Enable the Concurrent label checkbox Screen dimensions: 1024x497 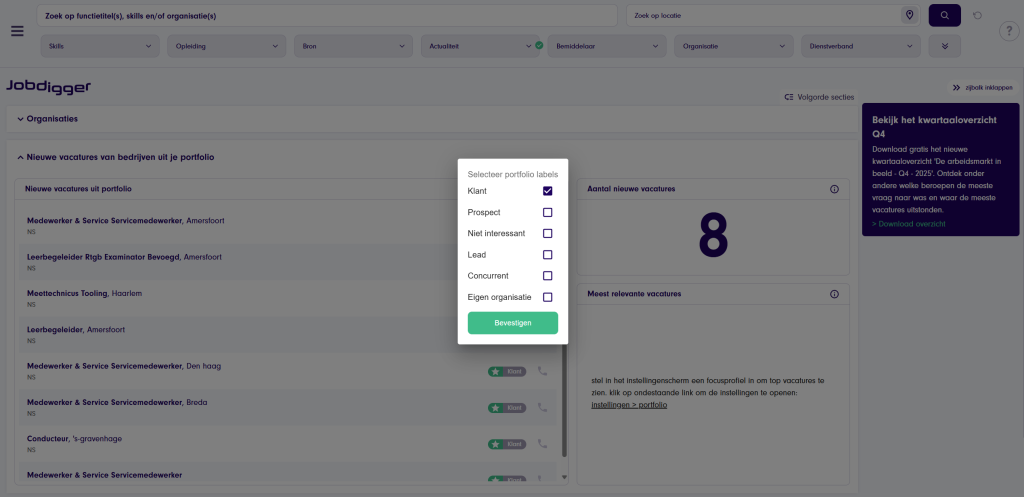(547, 276)
